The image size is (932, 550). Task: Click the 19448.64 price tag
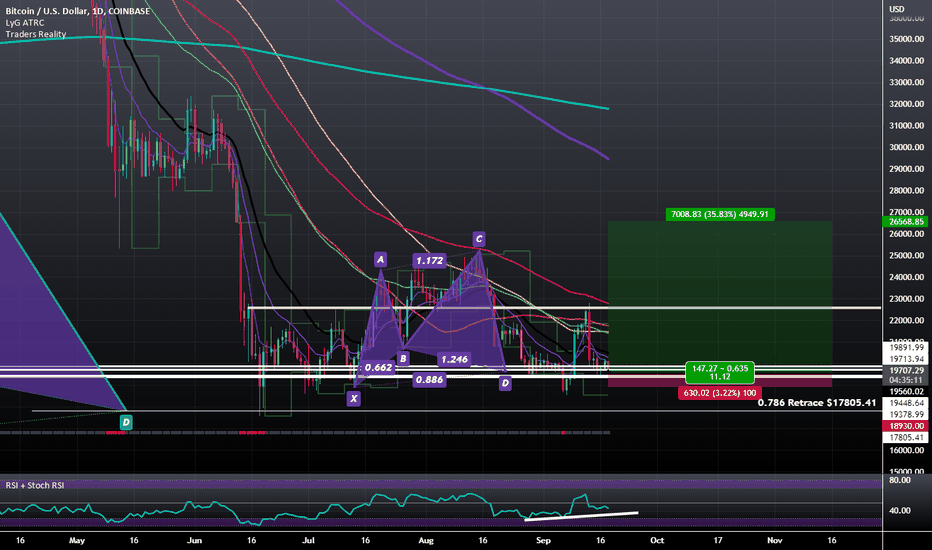coord(907,403)
